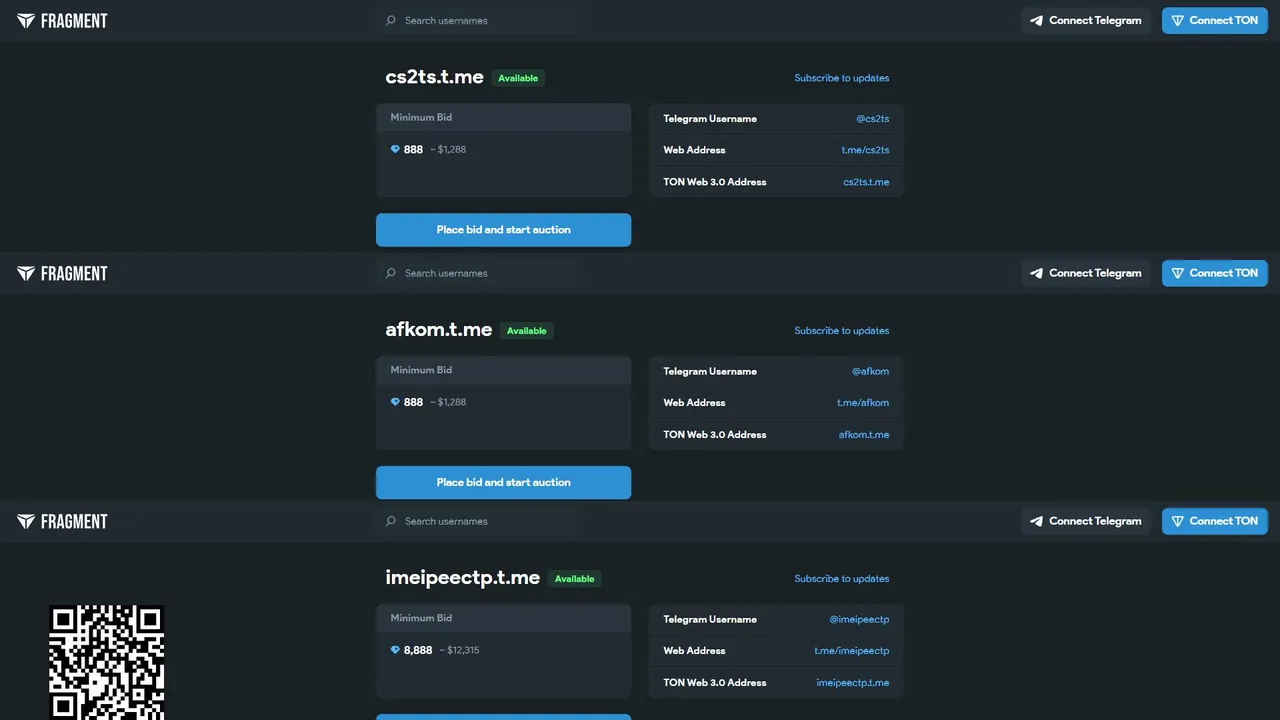This screenshot has width=1280, height=720.
Task: Open the @cs2ts Telegram username link
Action: 872,119
